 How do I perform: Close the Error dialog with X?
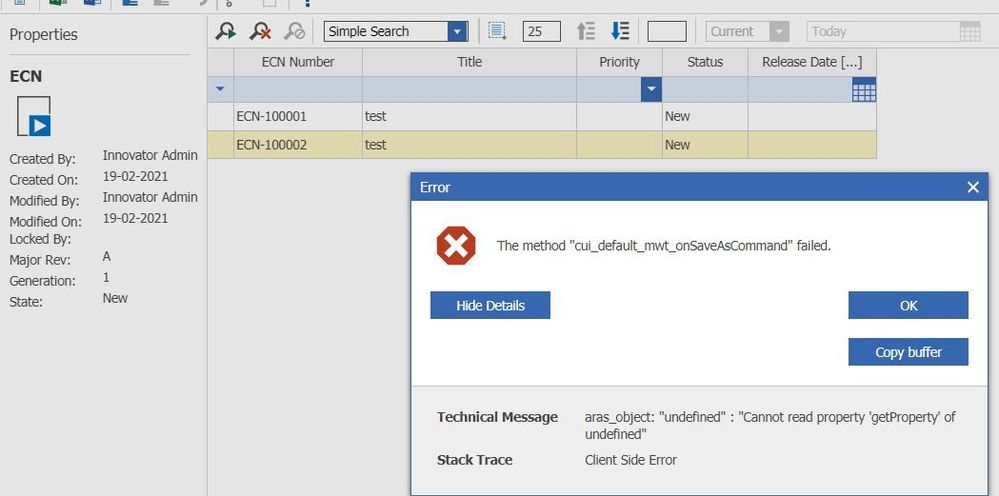coord(973,187)
